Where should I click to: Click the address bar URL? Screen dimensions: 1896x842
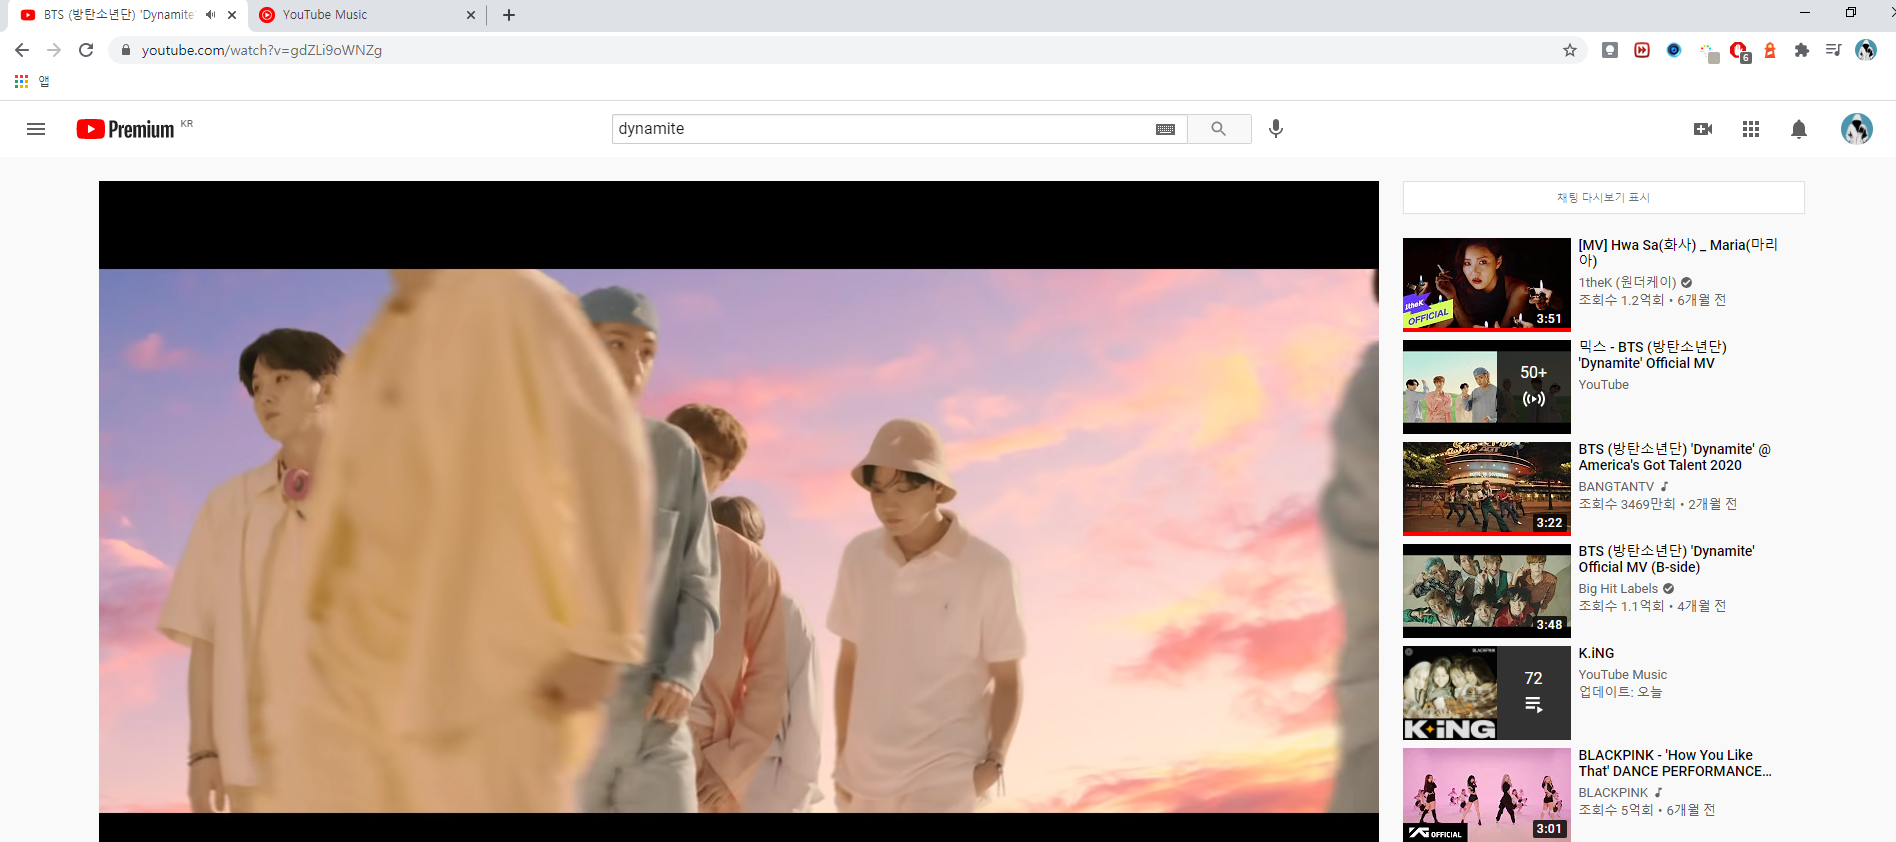tap(262, 50)
